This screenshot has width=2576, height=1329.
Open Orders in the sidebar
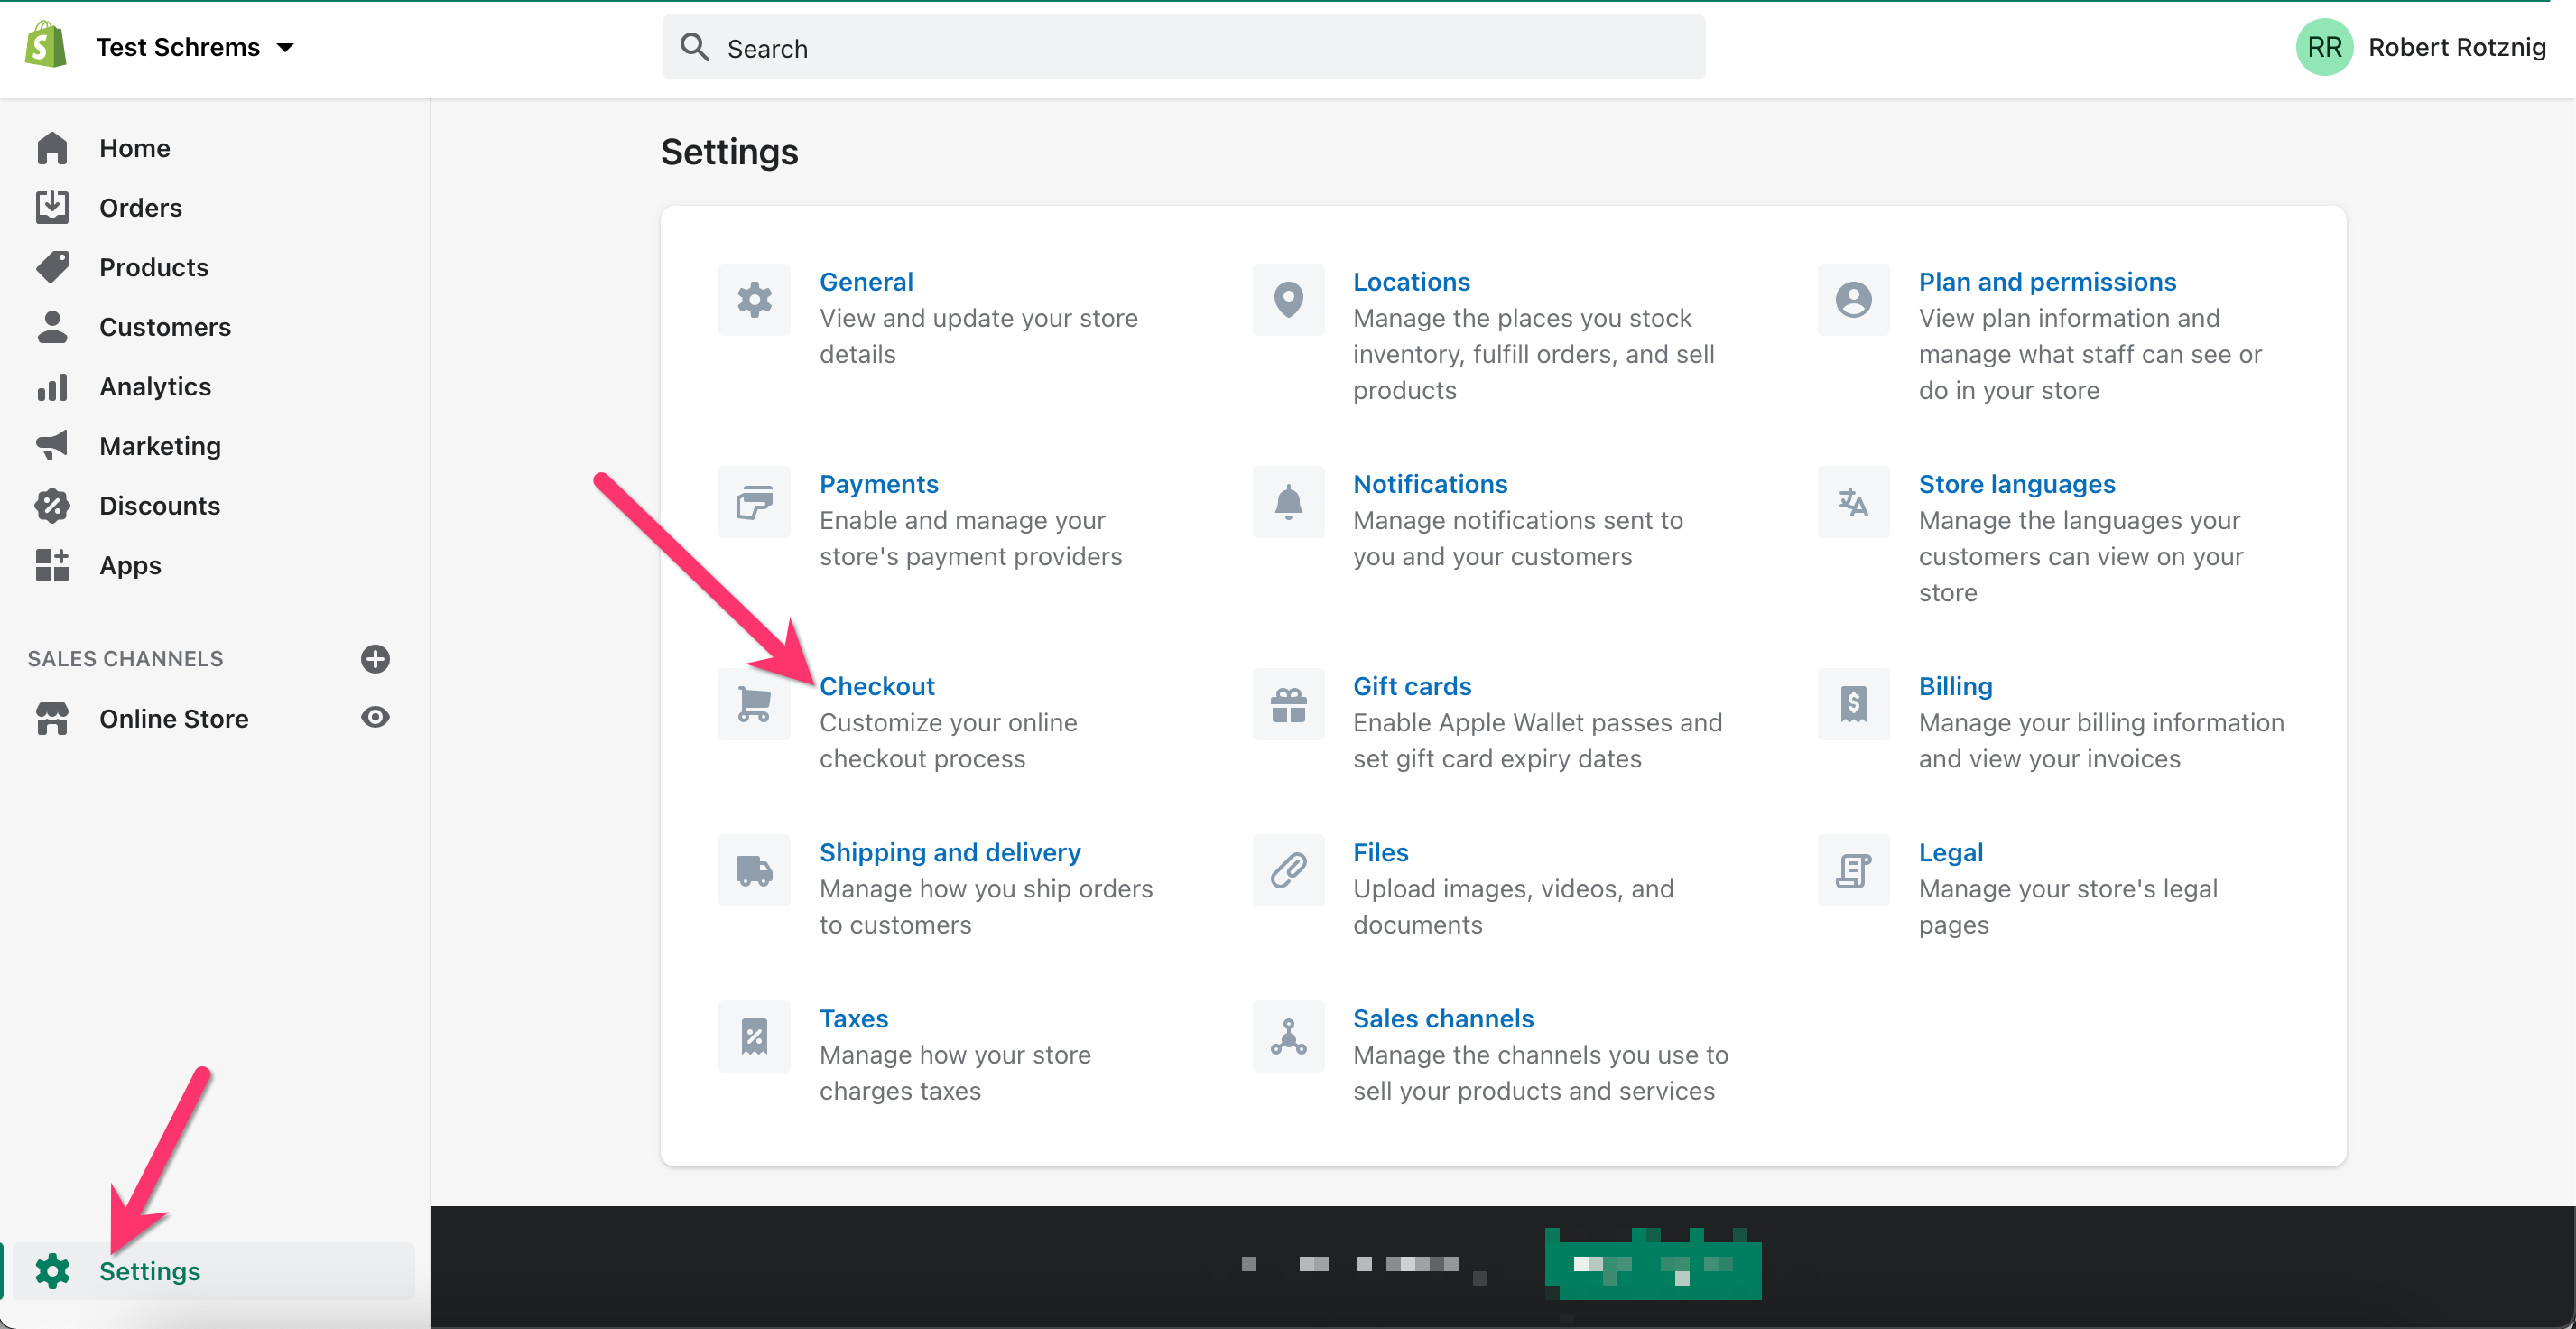140,207
